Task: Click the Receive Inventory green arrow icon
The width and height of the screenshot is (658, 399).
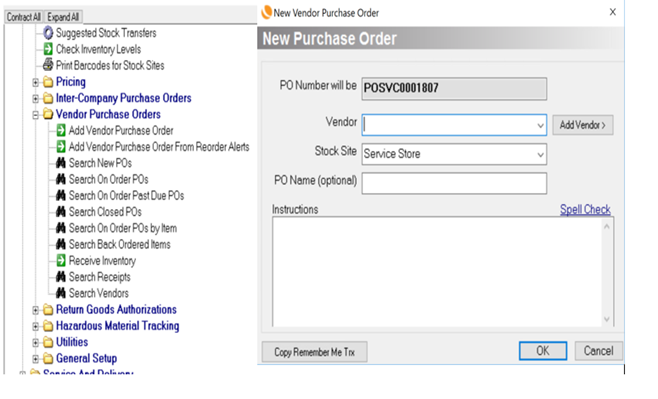Action: (x=61, y=261)
